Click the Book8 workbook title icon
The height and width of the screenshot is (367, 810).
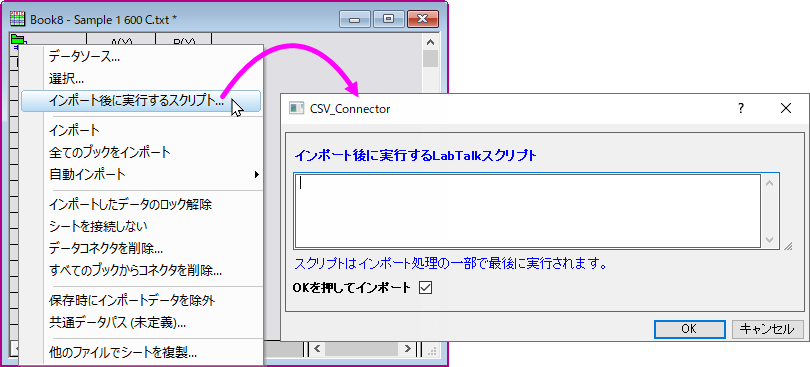coord(18,20)
